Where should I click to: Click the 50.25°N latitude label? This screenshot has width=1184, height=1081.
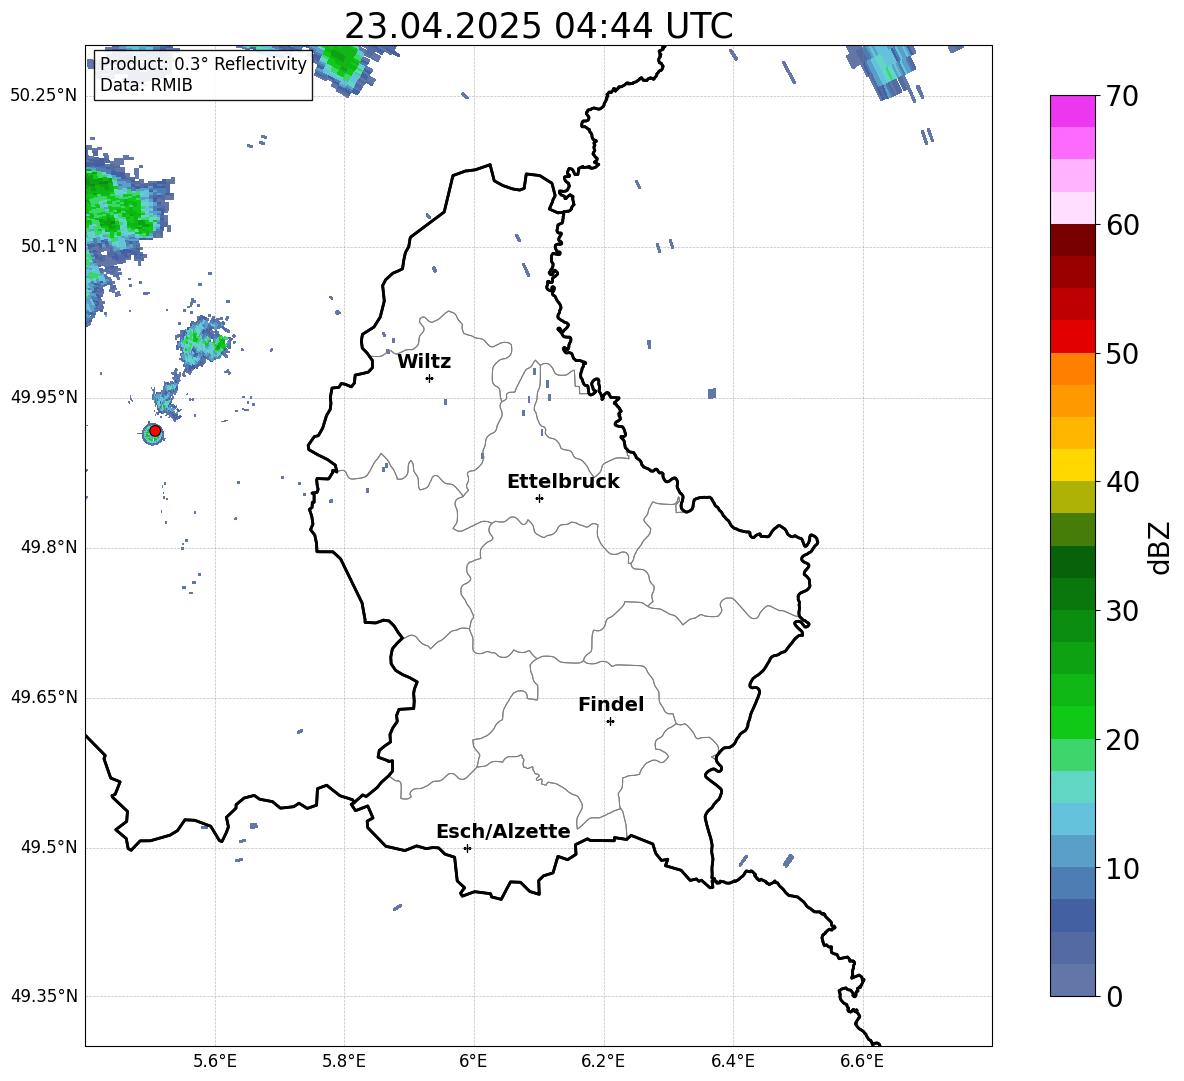[44, 96]
